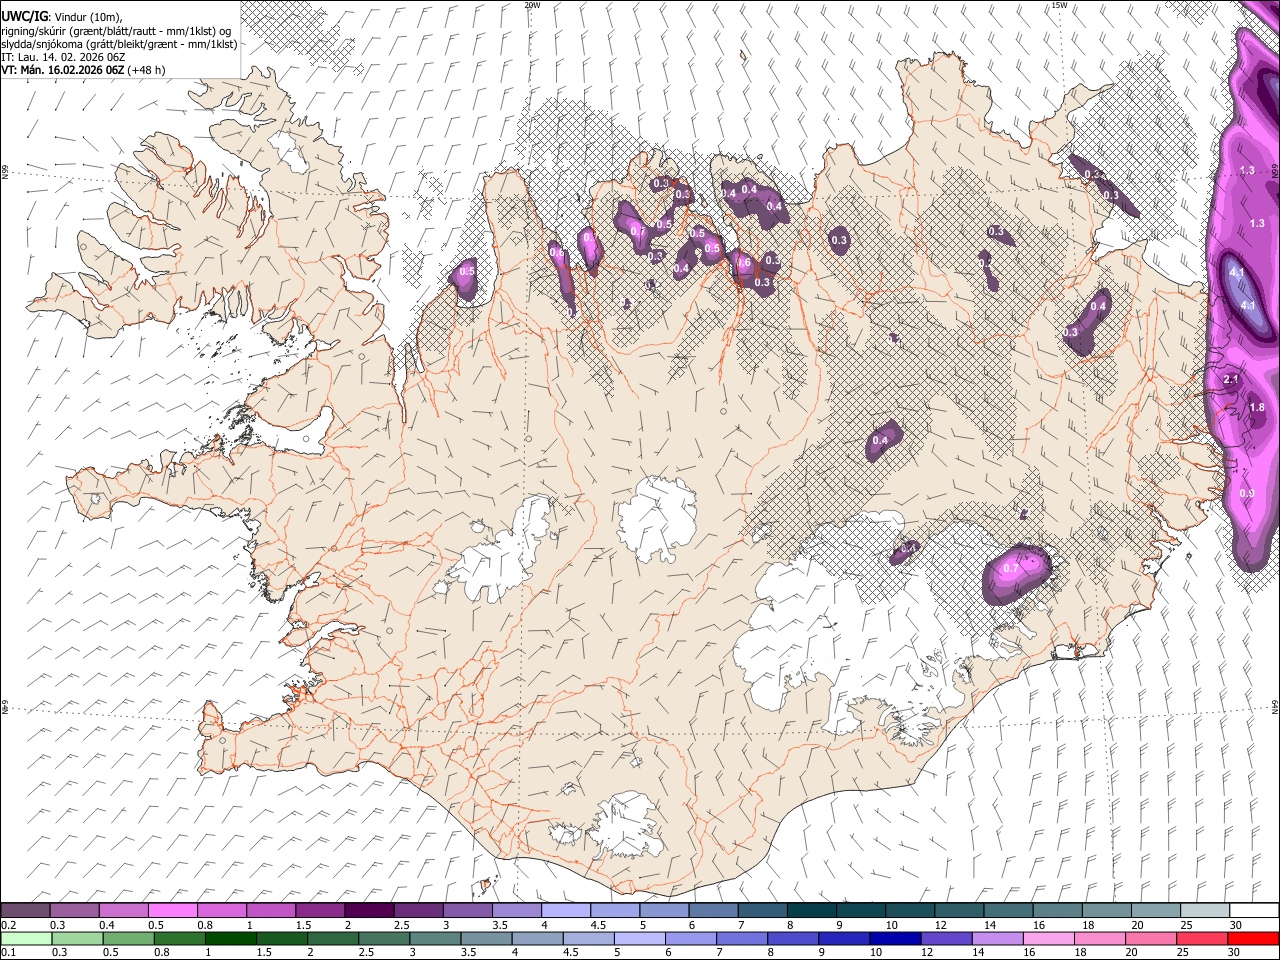This screenshot has height=960, width=1280.
Task: Pick the 16–18 light pink swatch in lower scale
Action: pos(1048,938)
